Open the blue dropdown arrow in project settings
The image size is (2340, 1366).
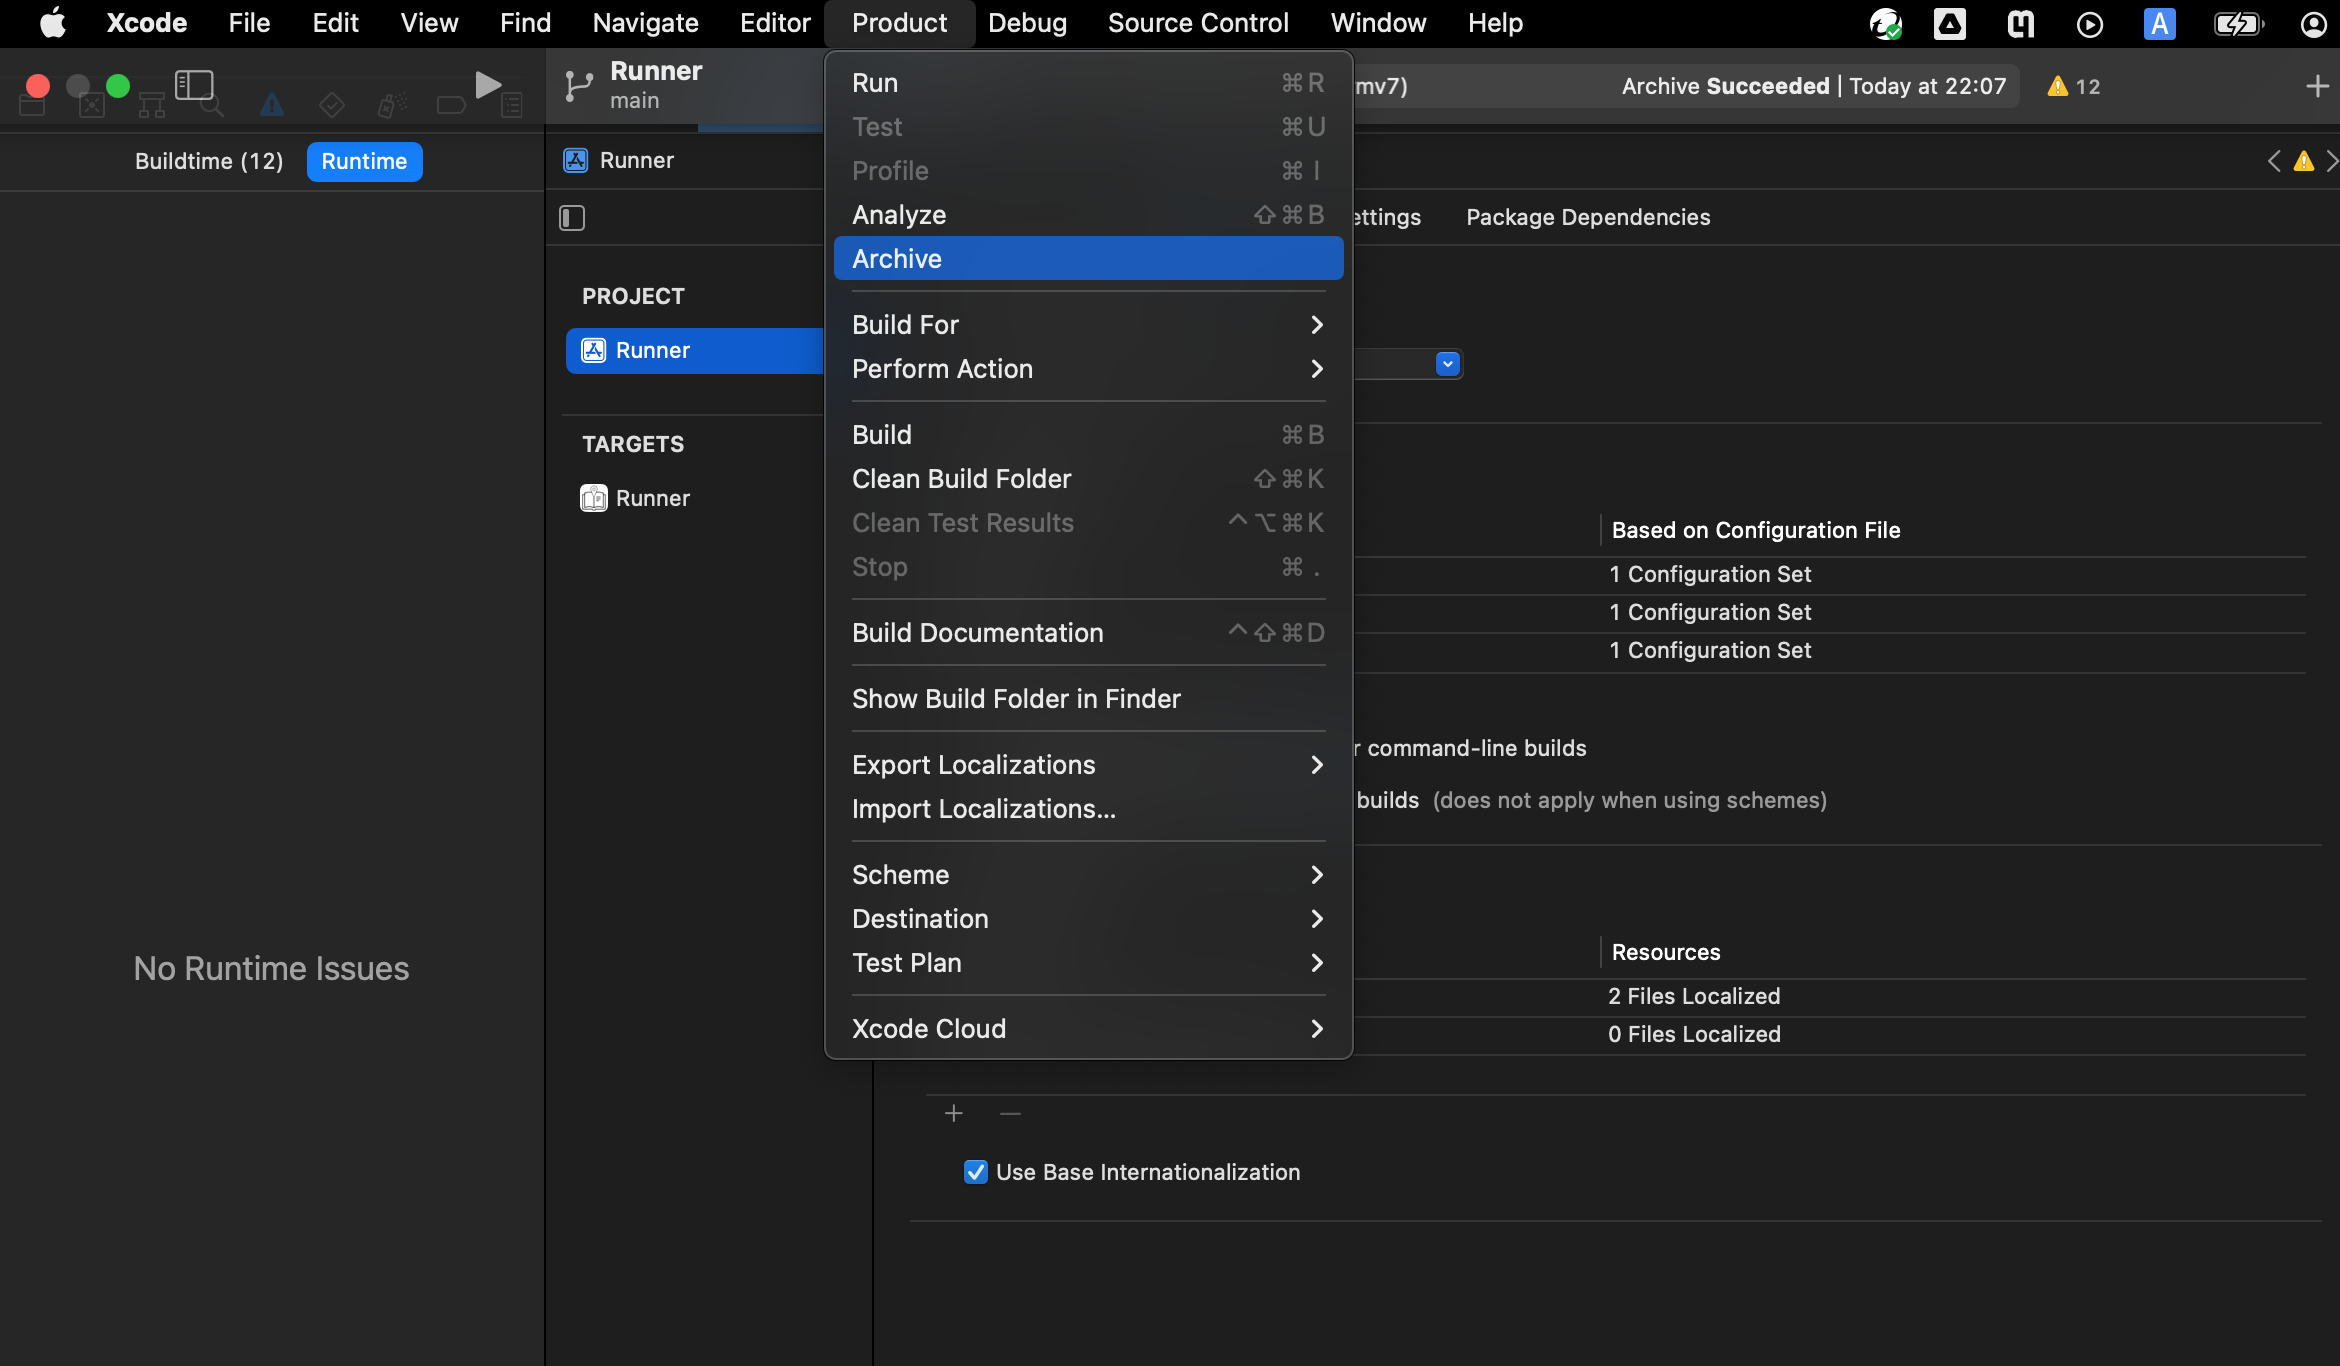point(1447,364)
